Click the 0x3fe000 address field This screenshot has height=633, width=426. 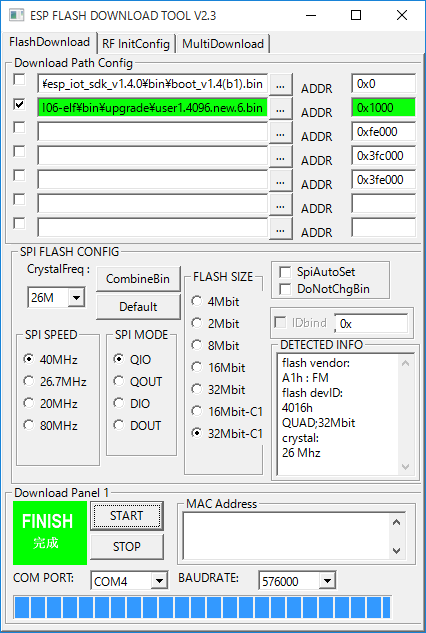coord(383,180)
